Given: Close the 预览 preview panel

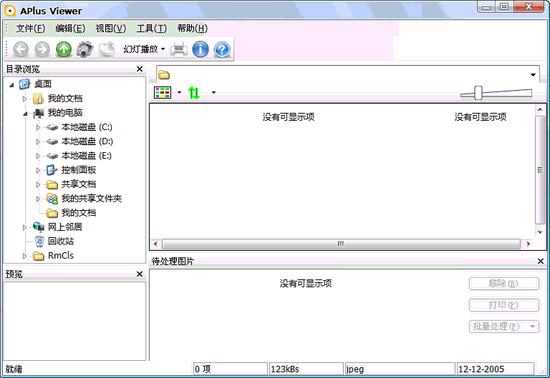Looking at the screenshot, I should click(x=140, y=274).
